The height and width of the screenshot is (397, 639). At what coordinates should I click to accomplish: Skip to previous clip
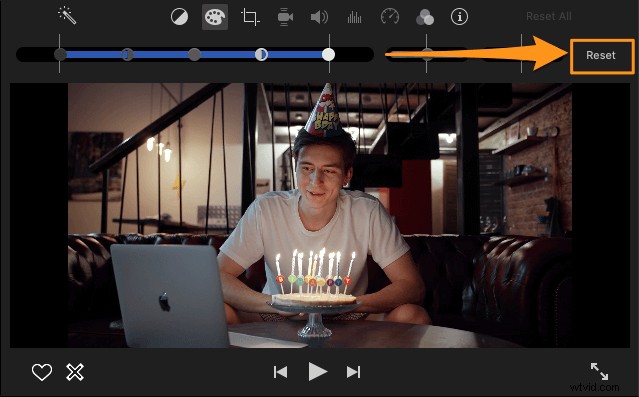point(280,372)
